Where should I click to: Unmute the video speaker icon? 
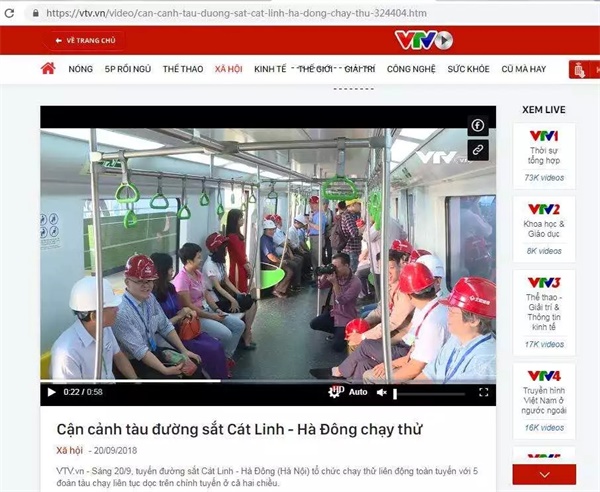[381, 392]
